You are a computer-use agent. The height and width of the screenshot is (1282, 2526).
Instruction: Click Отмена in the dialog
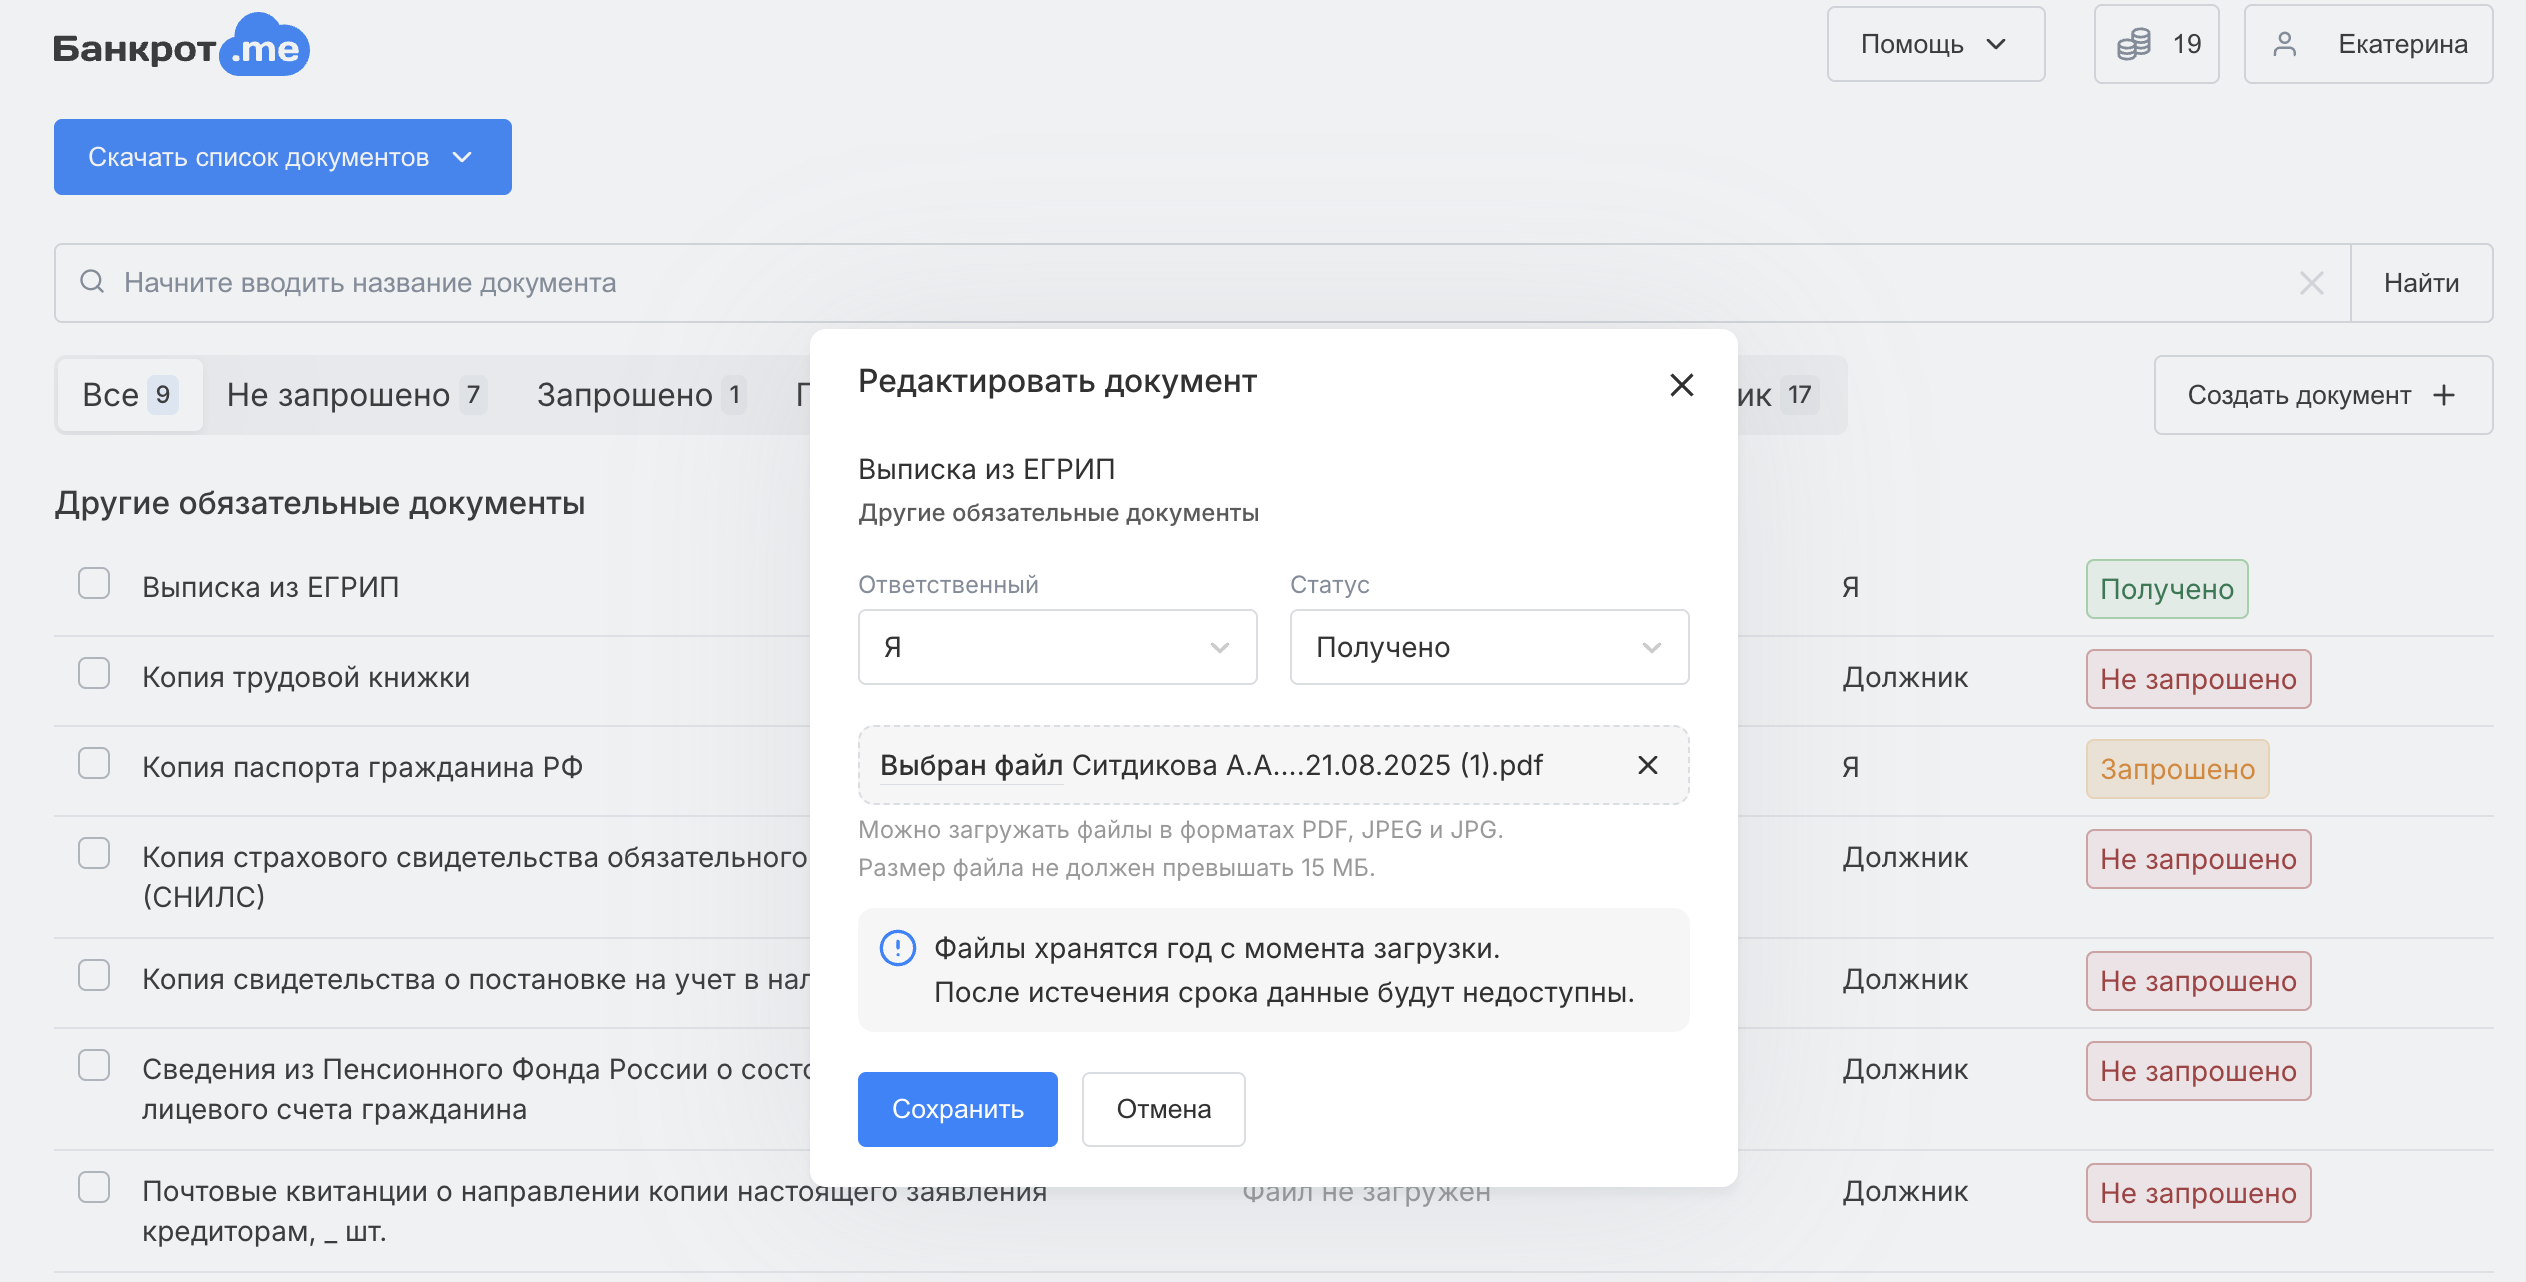tap(1163, 1109)
